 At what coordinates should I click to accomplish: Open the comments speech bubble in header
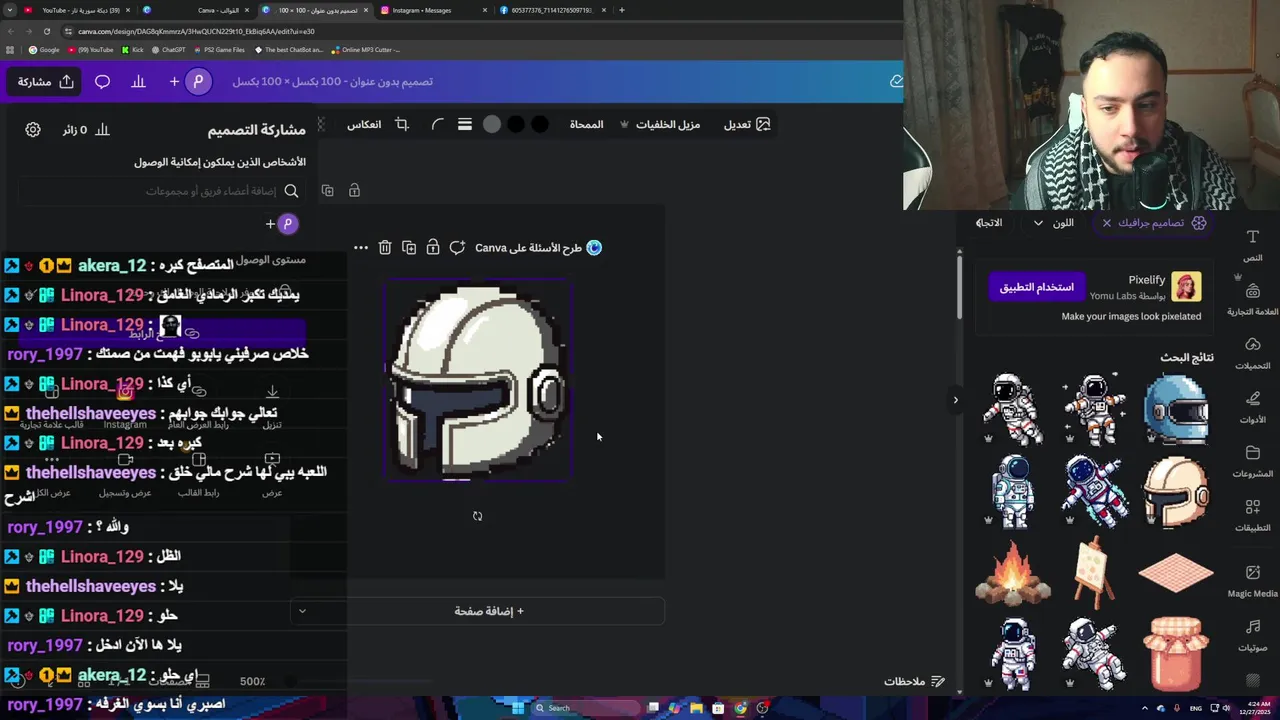click(102, 81)
